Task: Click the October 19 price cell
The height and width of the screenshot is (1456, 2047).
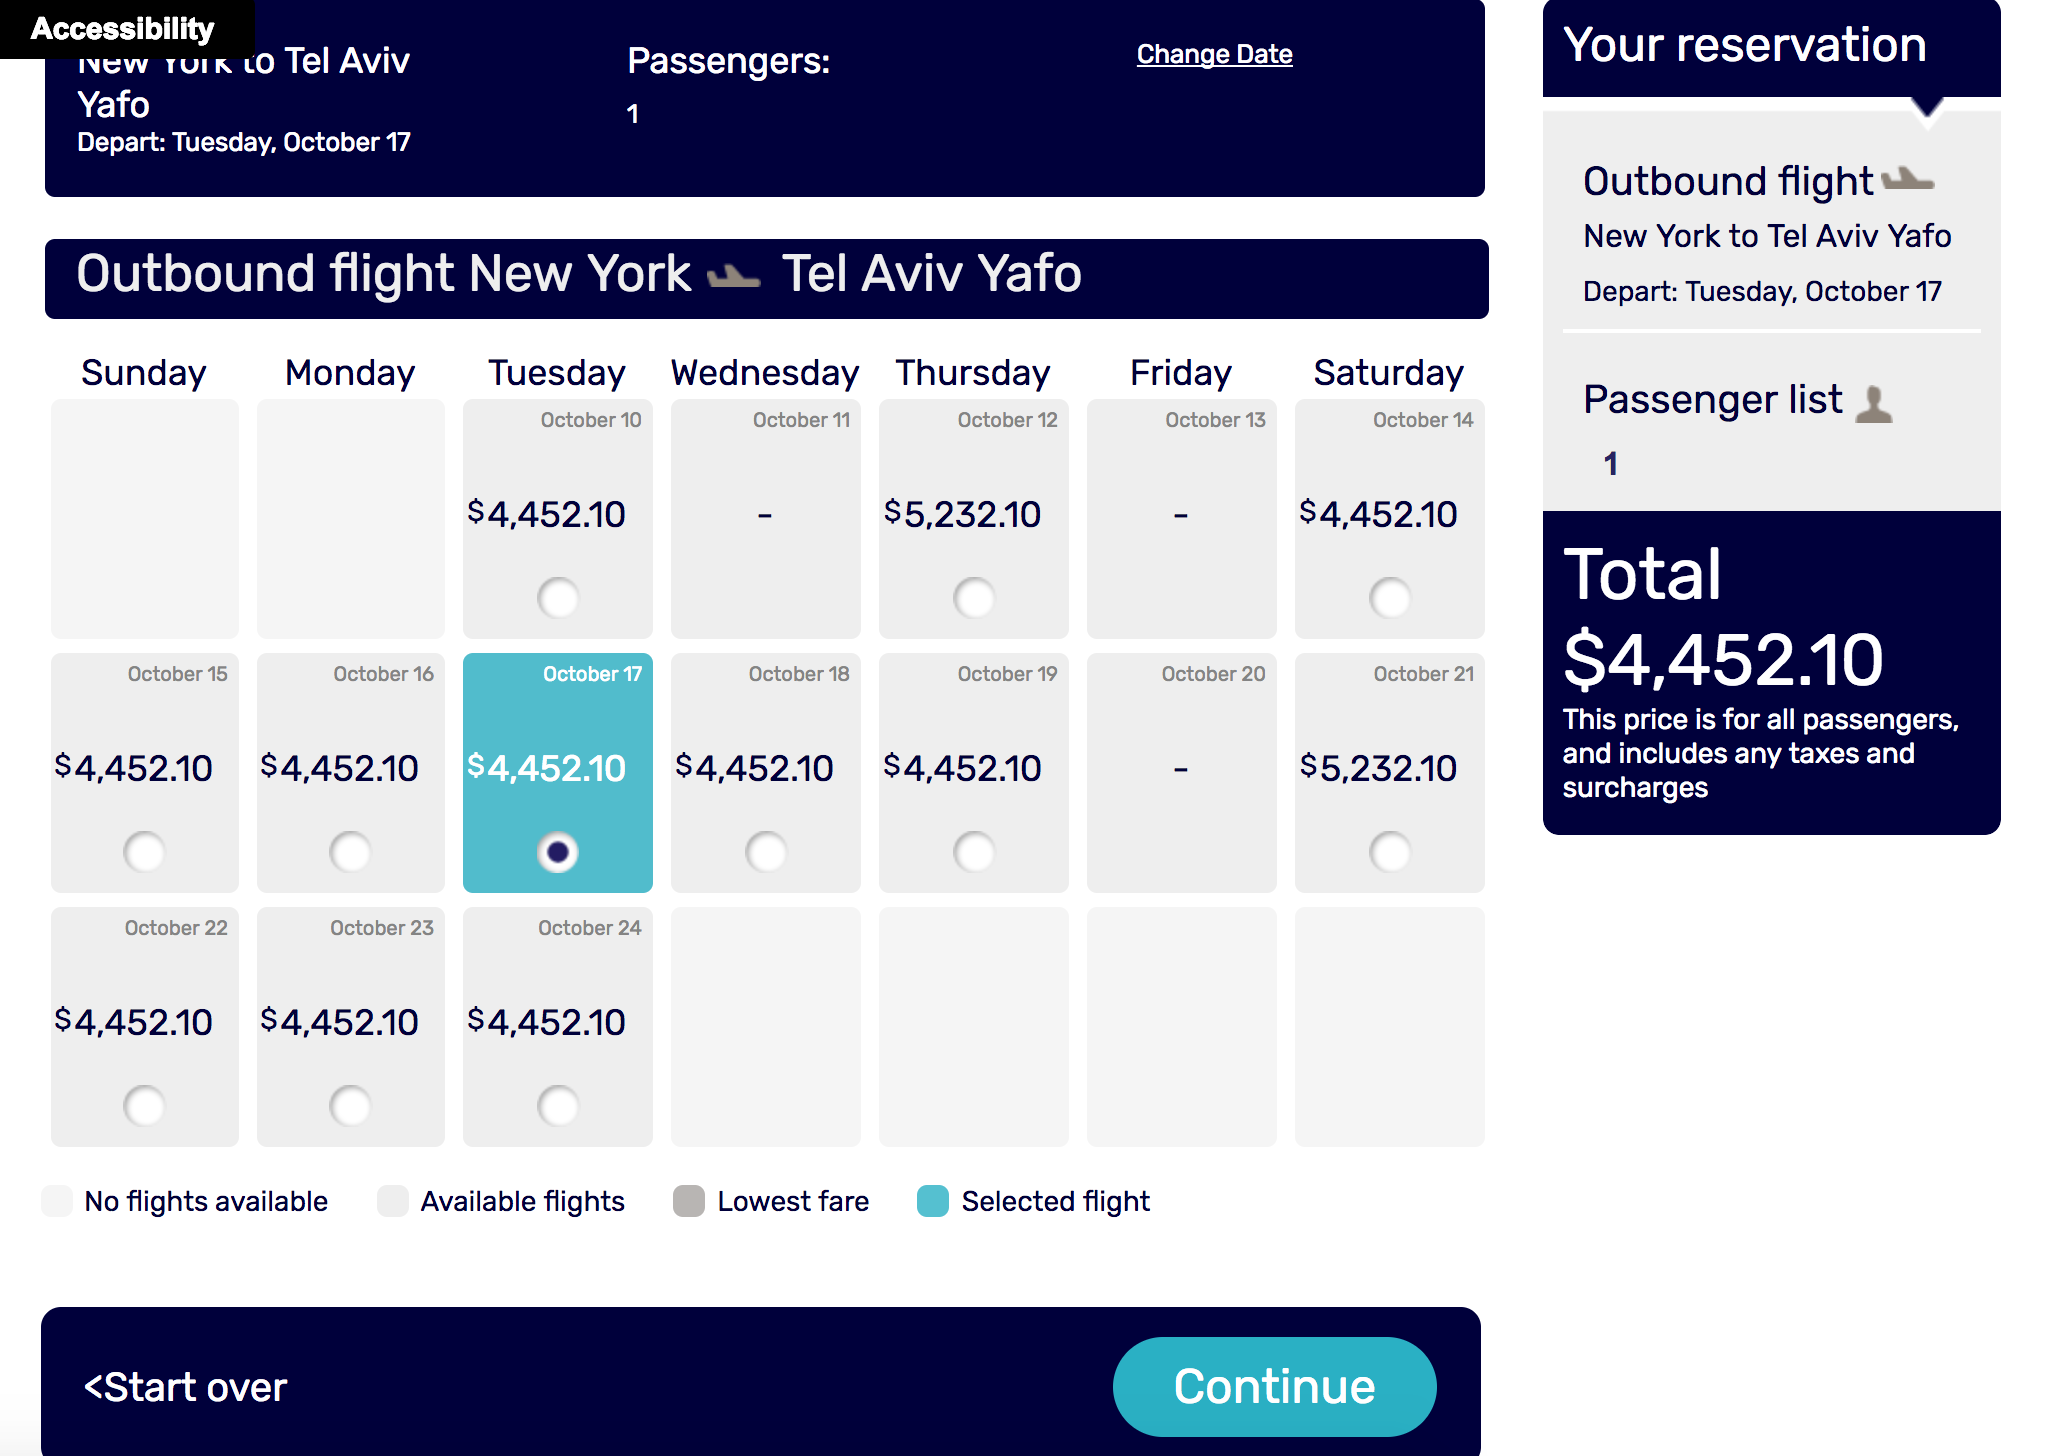Action: point(973,768)
